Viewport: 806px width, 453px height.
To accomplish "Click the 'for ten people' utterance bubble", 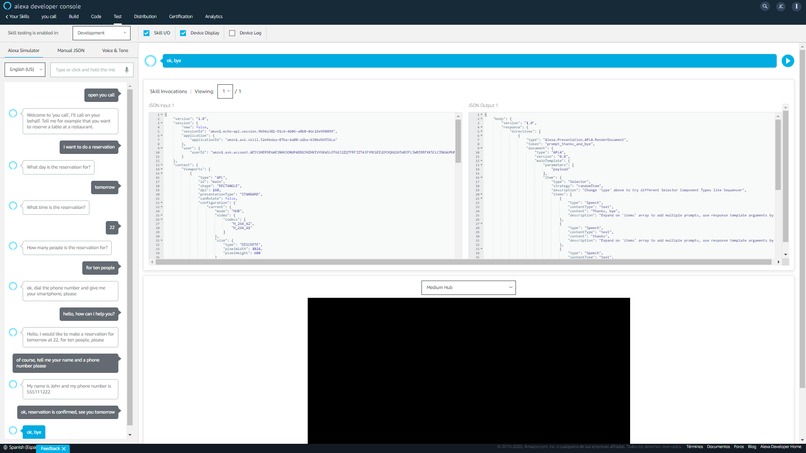I will (x=101, y=268).
